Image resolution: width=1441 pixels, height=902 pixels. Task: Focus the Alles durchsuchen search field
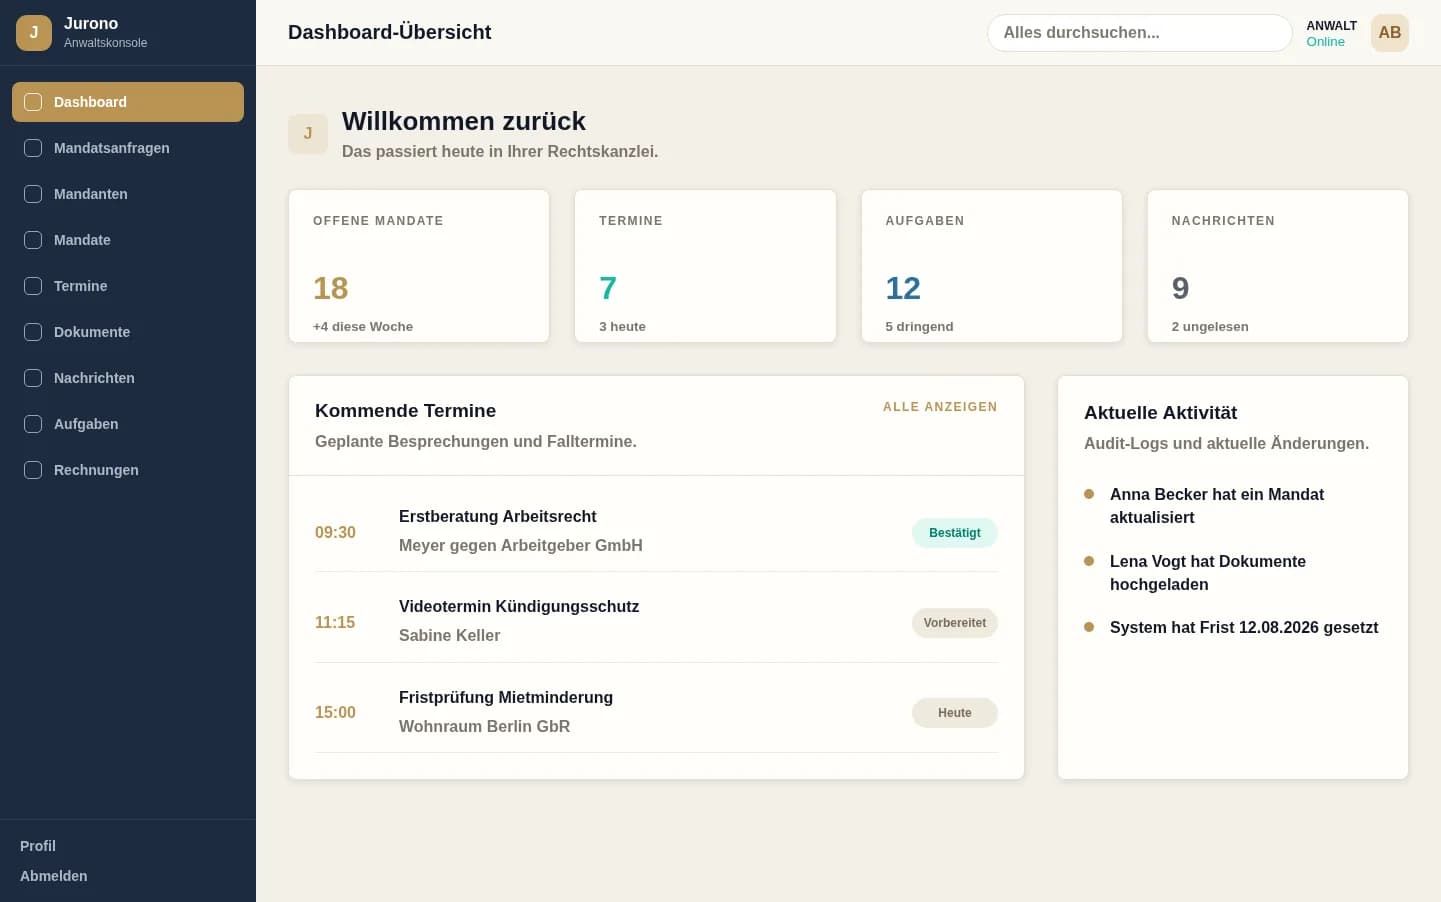coord(1140,33)
